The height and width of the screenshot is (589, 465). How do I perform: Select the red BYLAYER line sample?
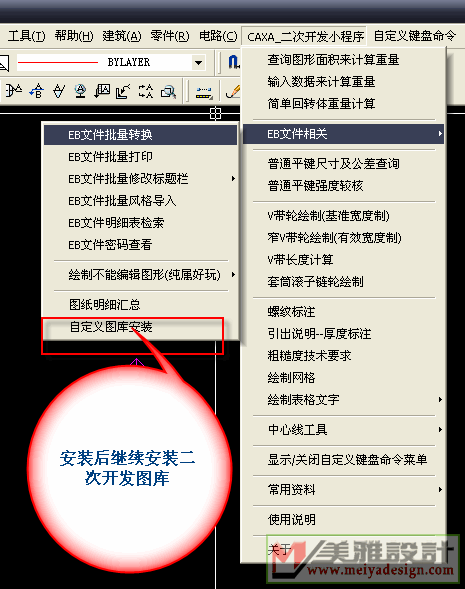(58, 62)
